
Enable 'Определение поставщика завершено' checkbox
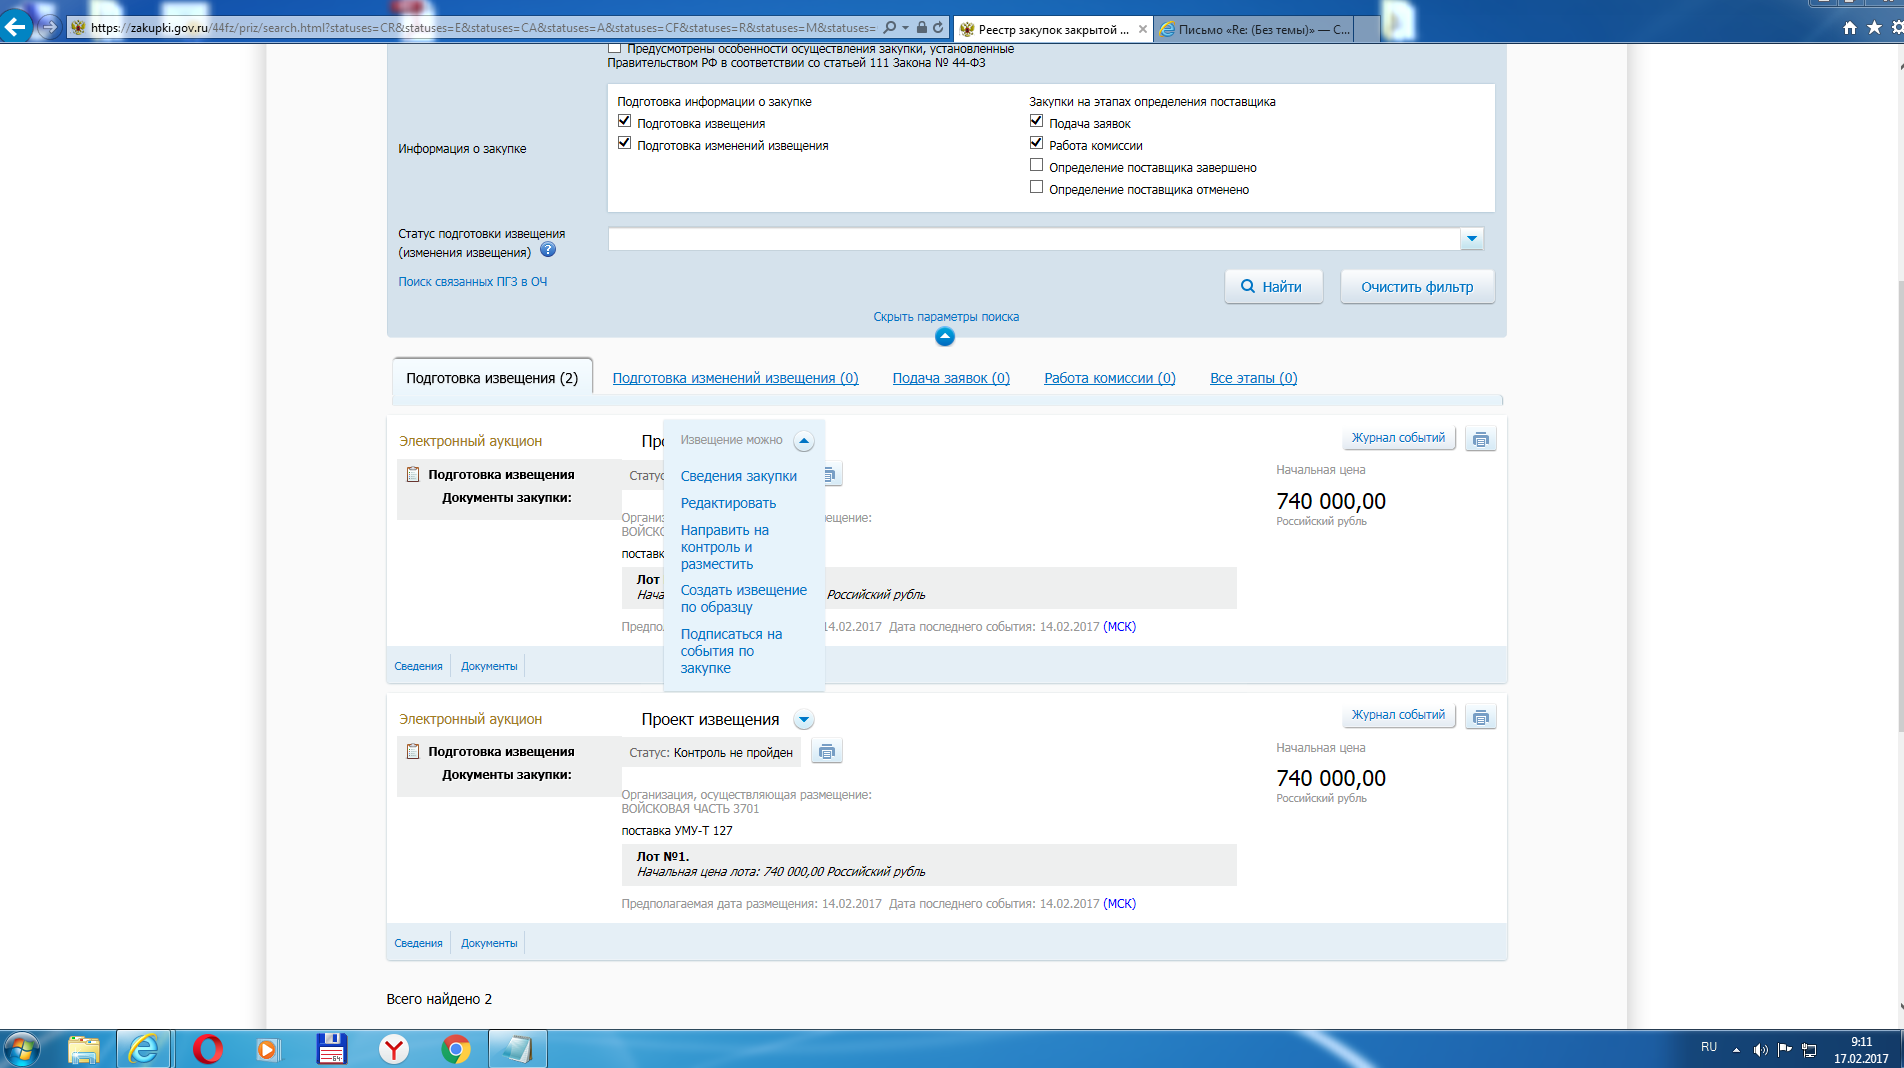click(x=1037, y=165)
